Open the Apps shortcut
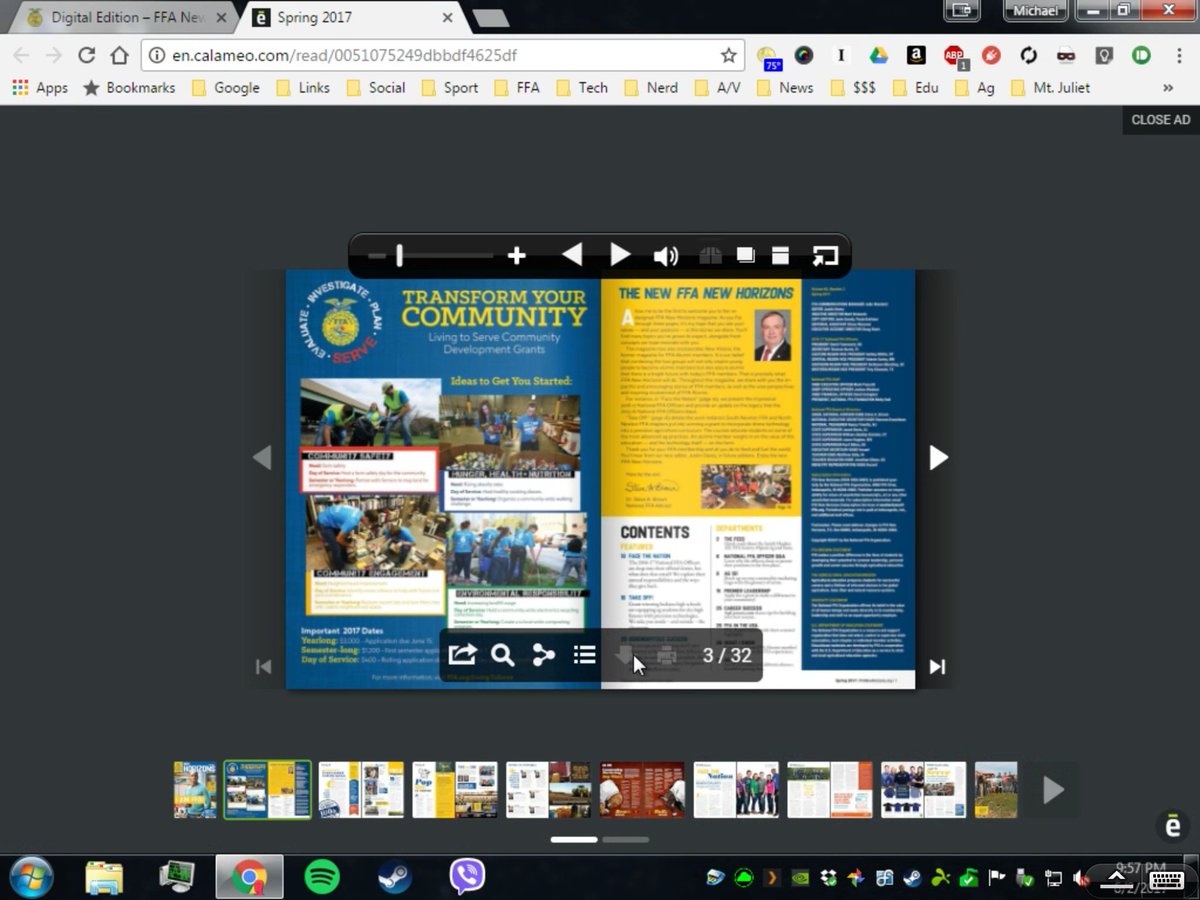This screenshot has height=900, width=1200. pyautogui.click(x=40, y=87)
